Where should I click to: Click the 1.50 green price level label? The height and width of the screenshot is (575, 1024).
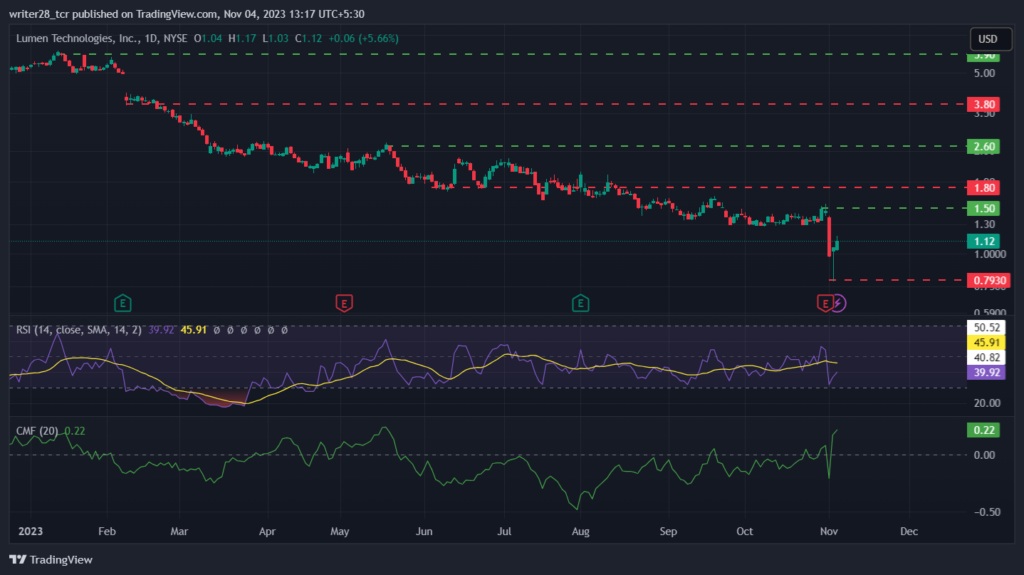[984, 208]
